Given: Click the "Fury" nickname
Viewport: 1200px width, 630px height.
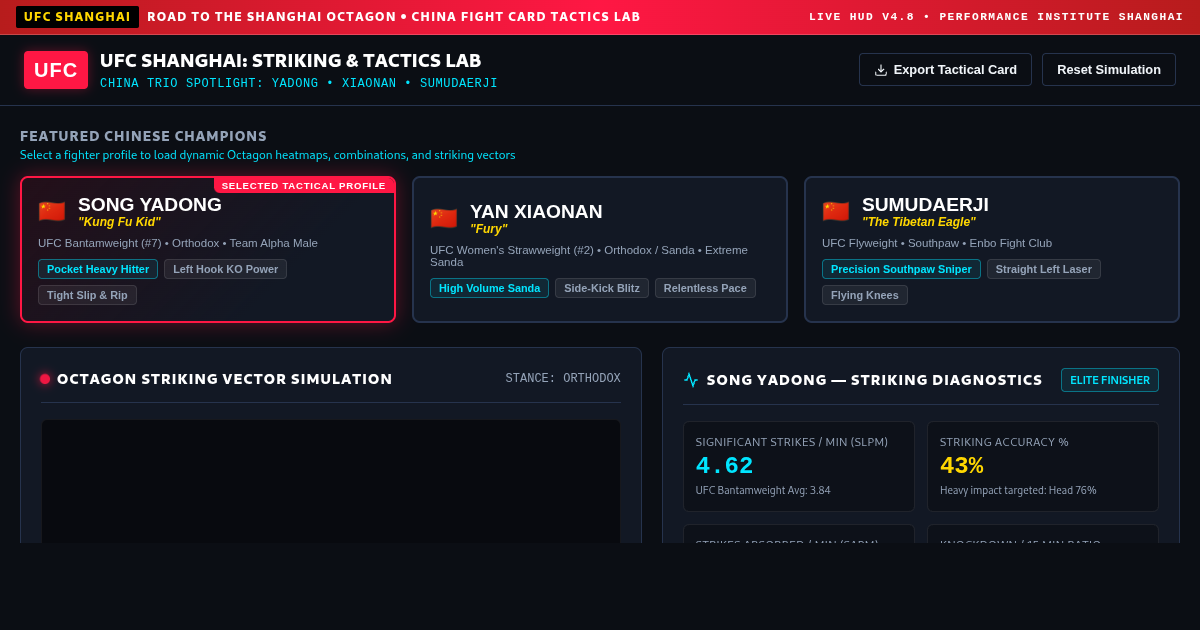Looking at the screenshot, I should pos(488,229).
